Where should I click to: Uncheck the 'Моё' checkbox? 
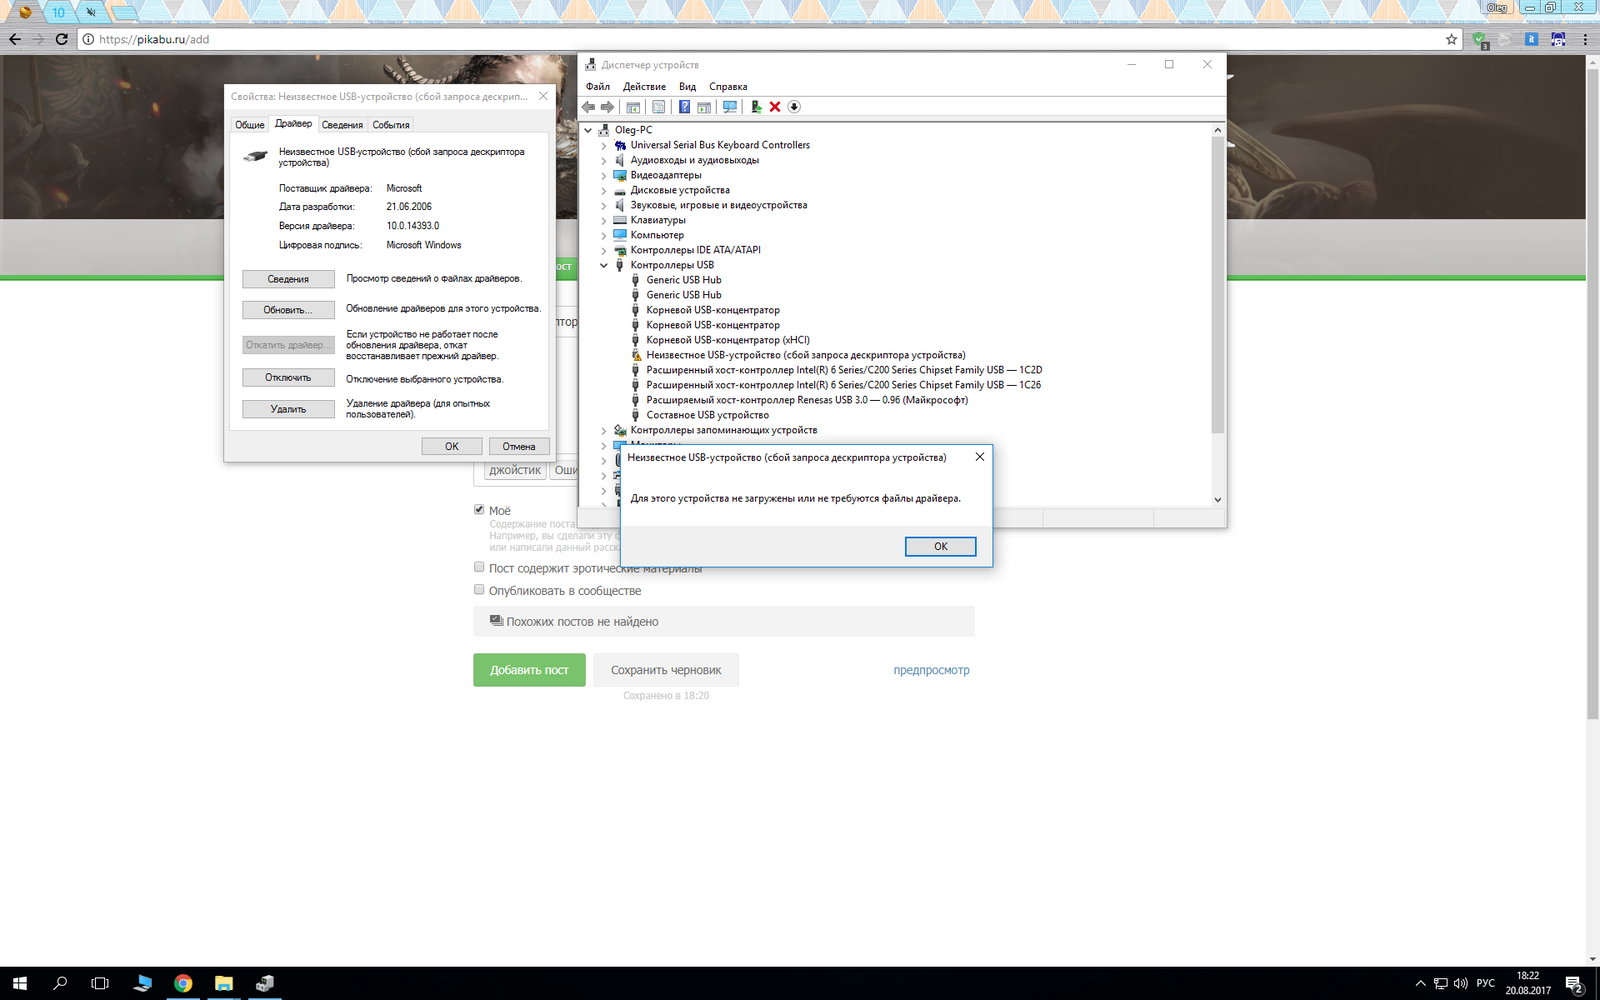point(479,509)
